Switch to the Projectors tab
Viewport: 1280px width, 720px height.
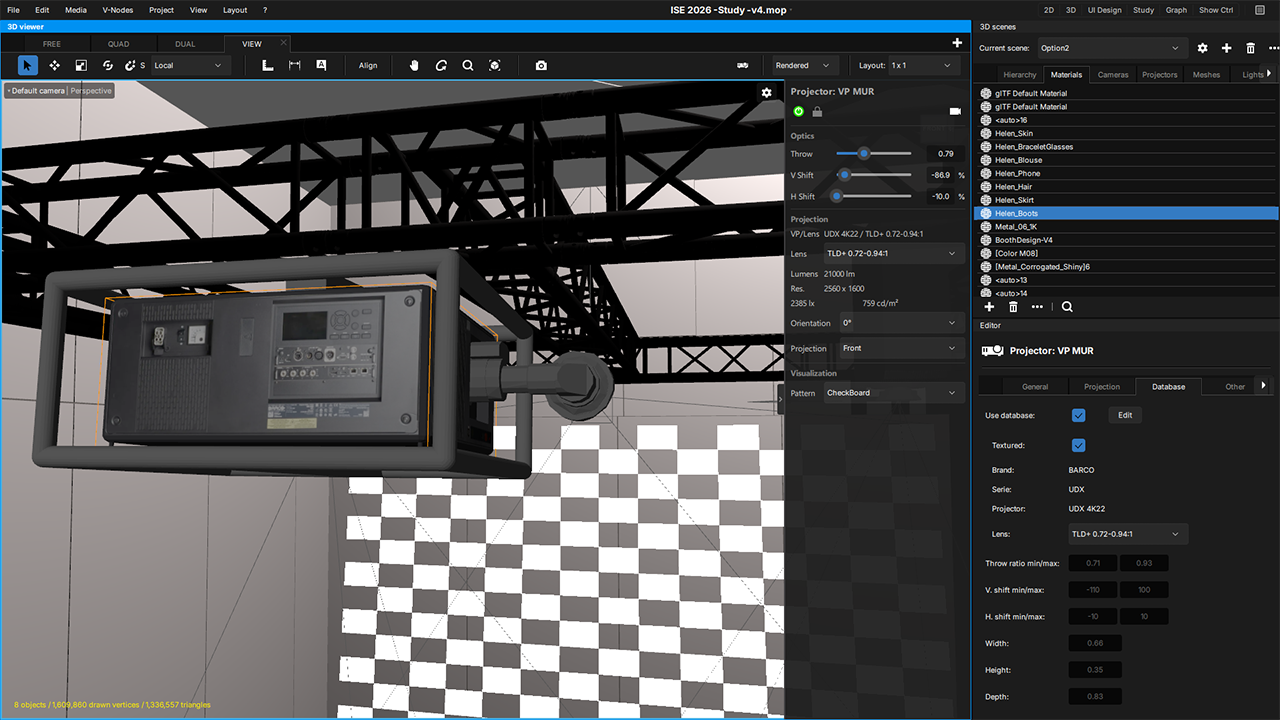pos(1160,74)
